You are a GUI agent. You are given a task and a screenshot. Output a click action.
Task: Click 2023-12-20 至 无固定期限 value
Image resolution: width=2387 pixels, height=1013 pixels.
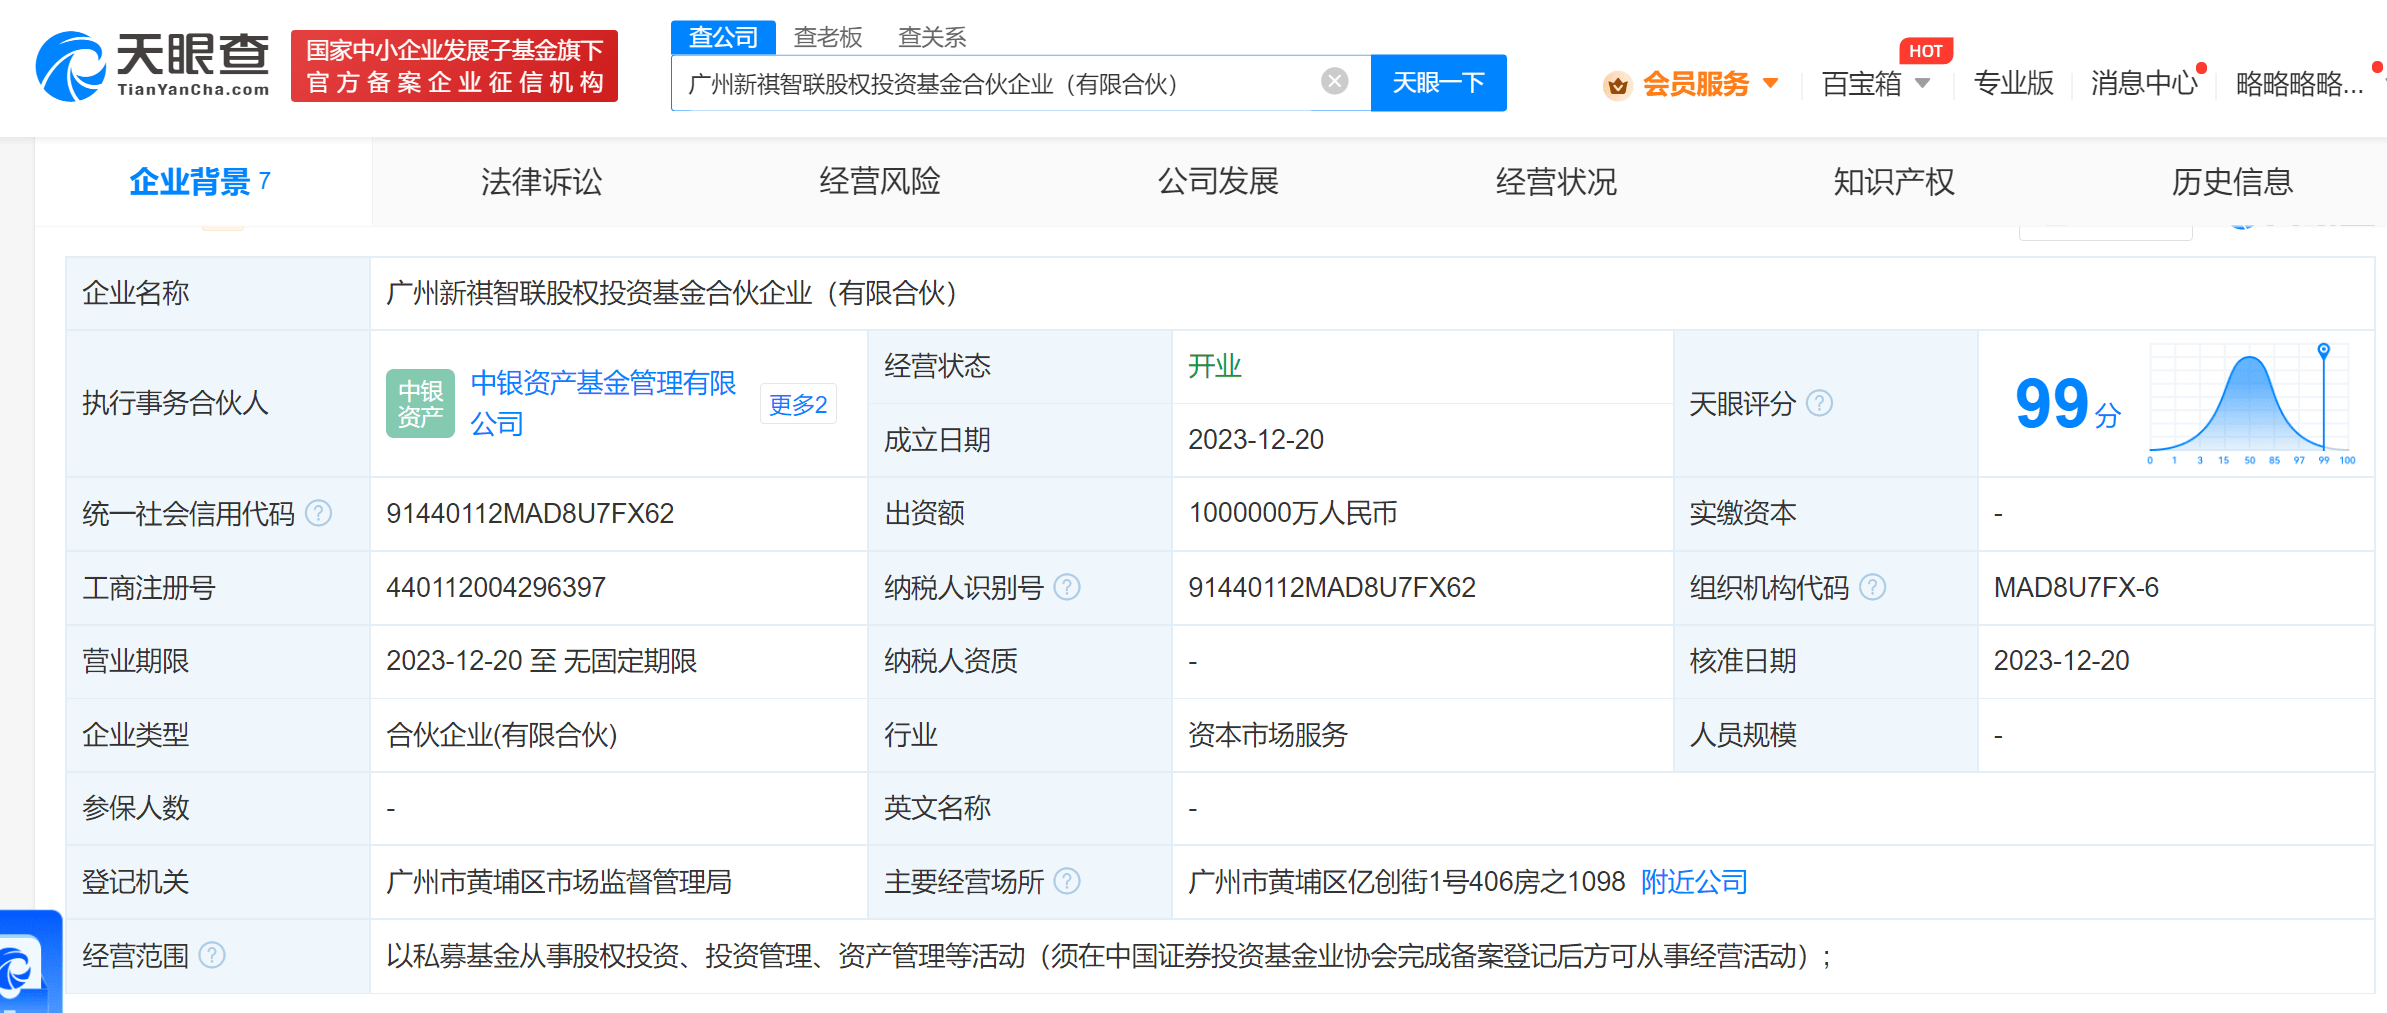pyautogui.click(x=541, y=661)
